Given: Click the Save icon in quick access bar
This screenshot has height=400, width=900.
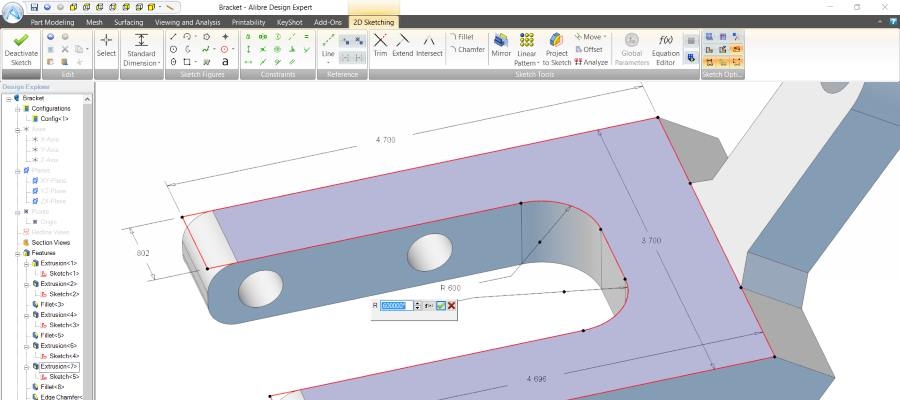Looking at the screenshot, I should point(34,7).
